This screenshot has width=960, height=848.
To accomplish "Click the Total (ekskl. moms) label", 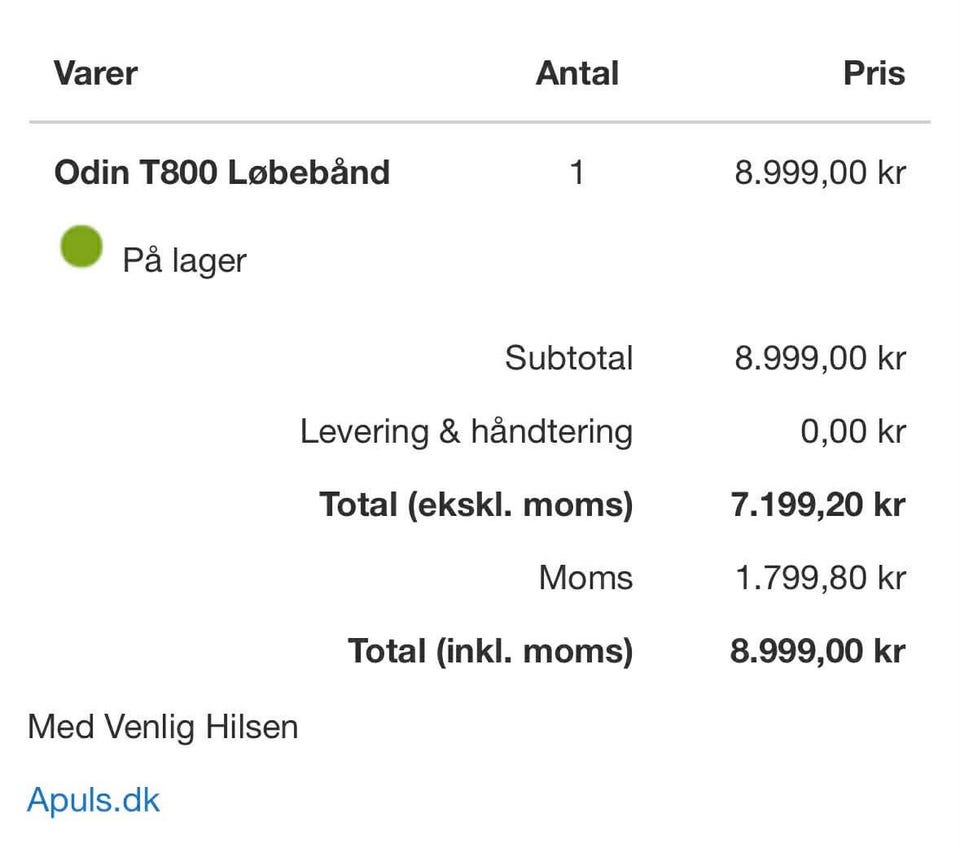I will [476, 505].
